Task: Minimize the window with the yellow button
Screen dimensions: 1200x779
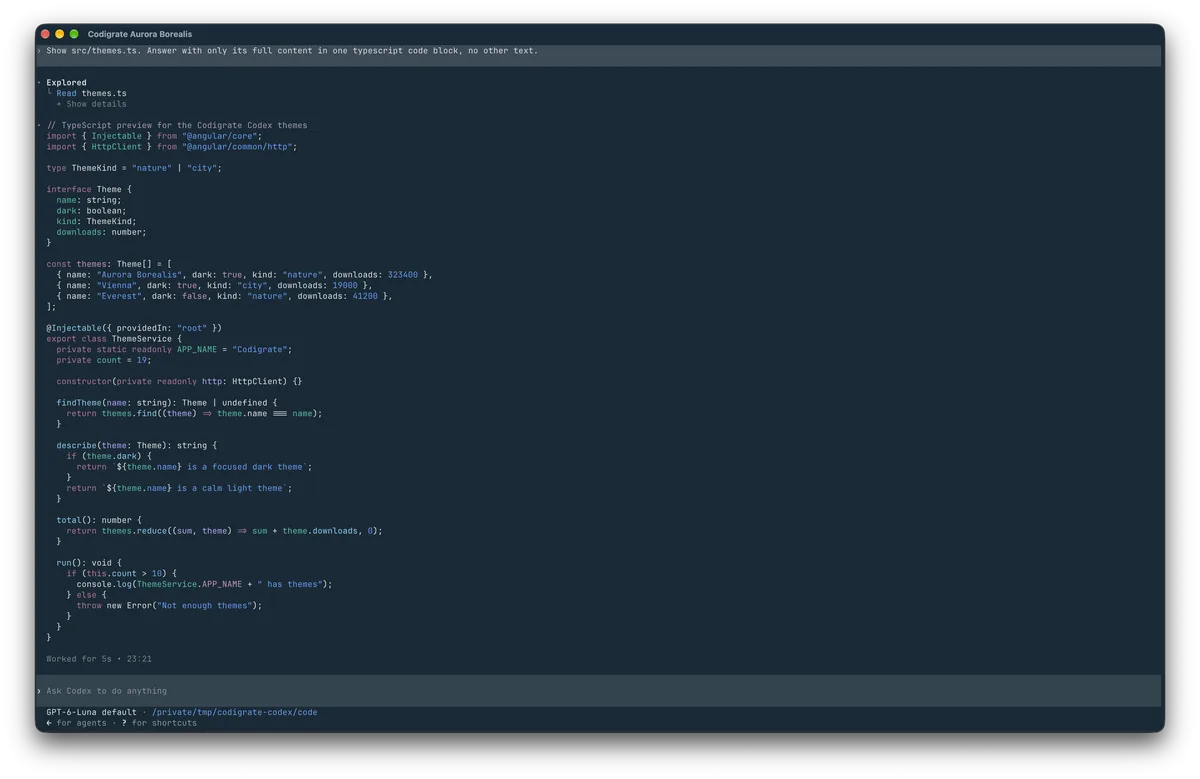Action: pyautogui.click(x=59, y=34)
